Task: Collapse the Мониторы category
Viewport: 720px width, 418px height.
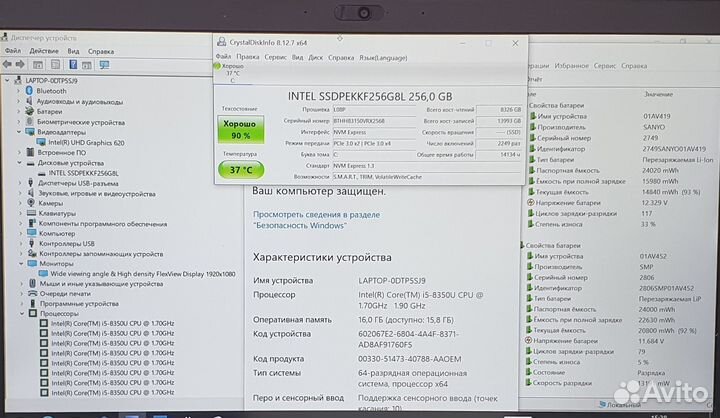Action: (21, 264)
